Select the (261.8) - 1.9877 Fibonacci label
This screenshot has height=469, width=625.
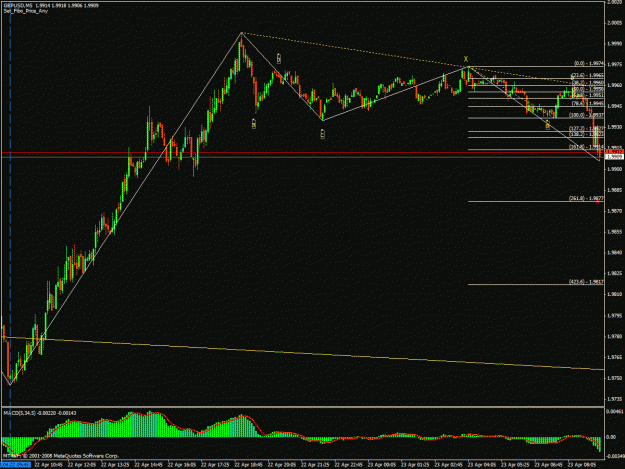[586, 198]
